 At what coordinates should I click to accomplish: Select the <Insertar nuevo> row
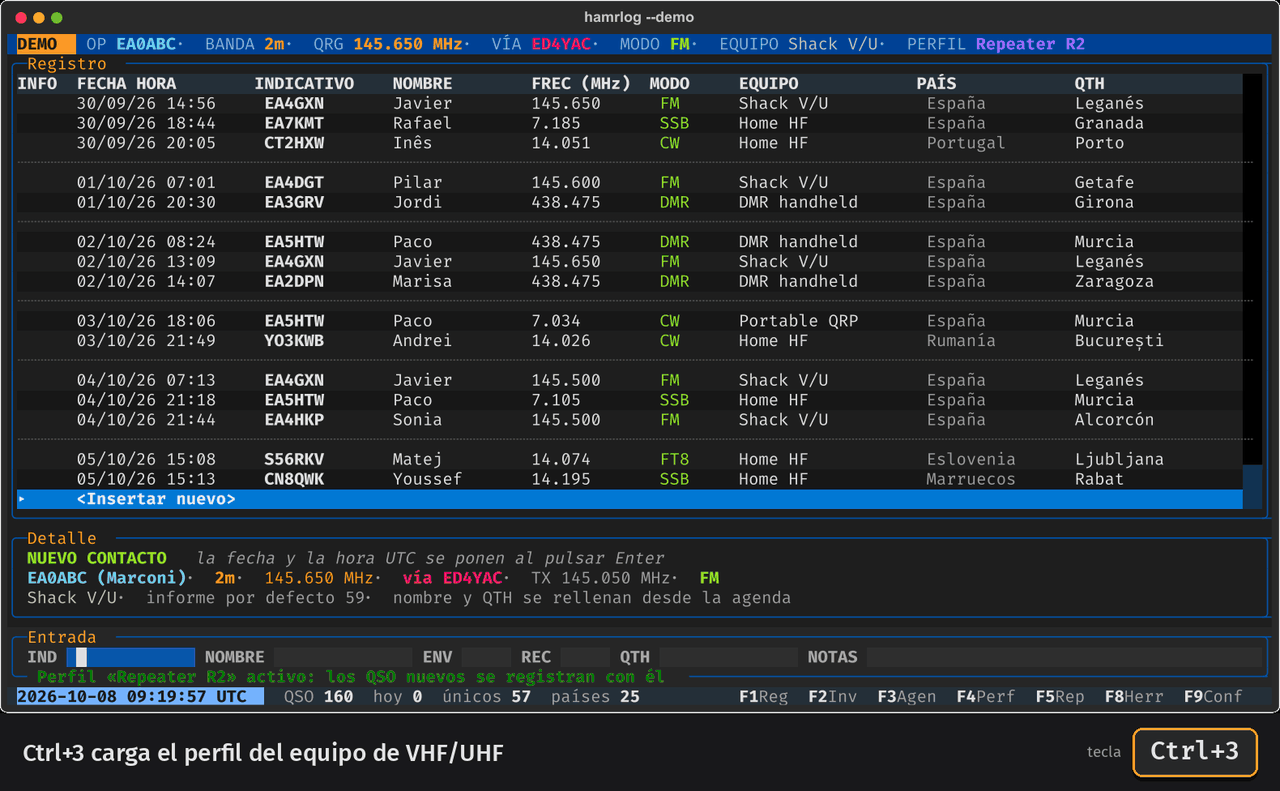630,499
